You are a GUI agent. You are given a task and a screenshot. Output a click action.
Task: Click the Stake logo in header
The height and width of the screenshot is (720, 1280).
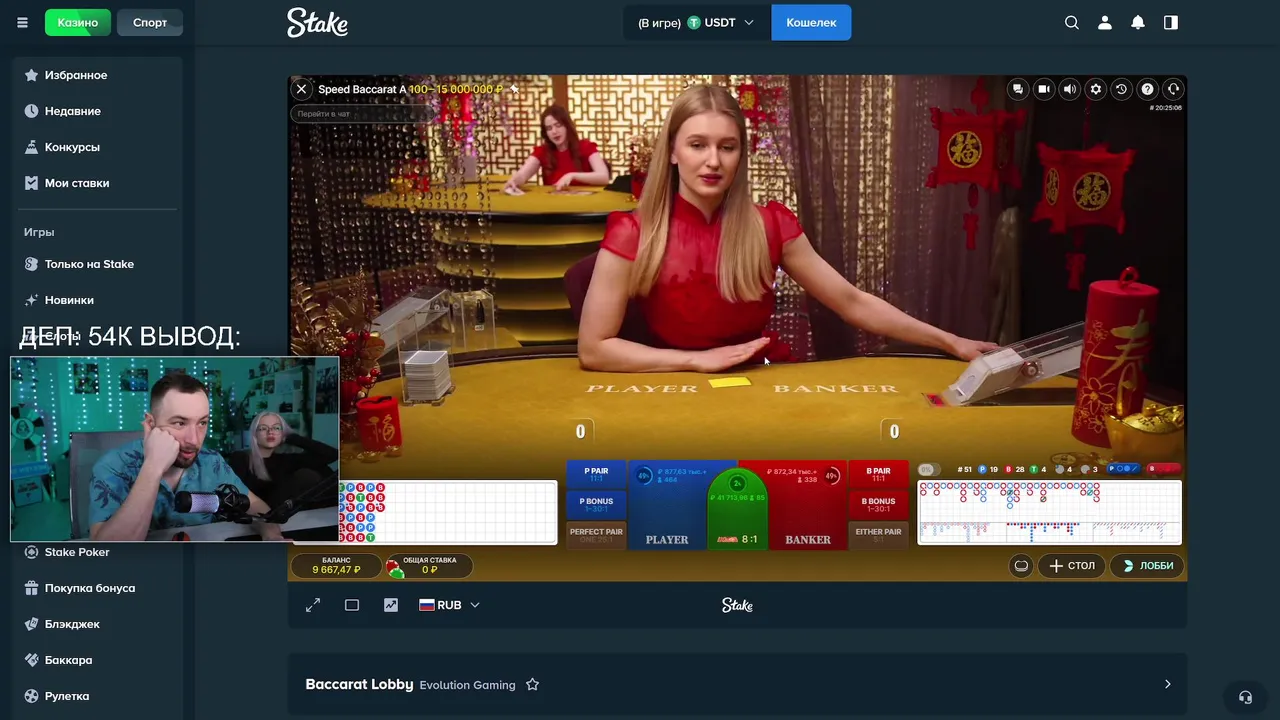tap(317, 22)
